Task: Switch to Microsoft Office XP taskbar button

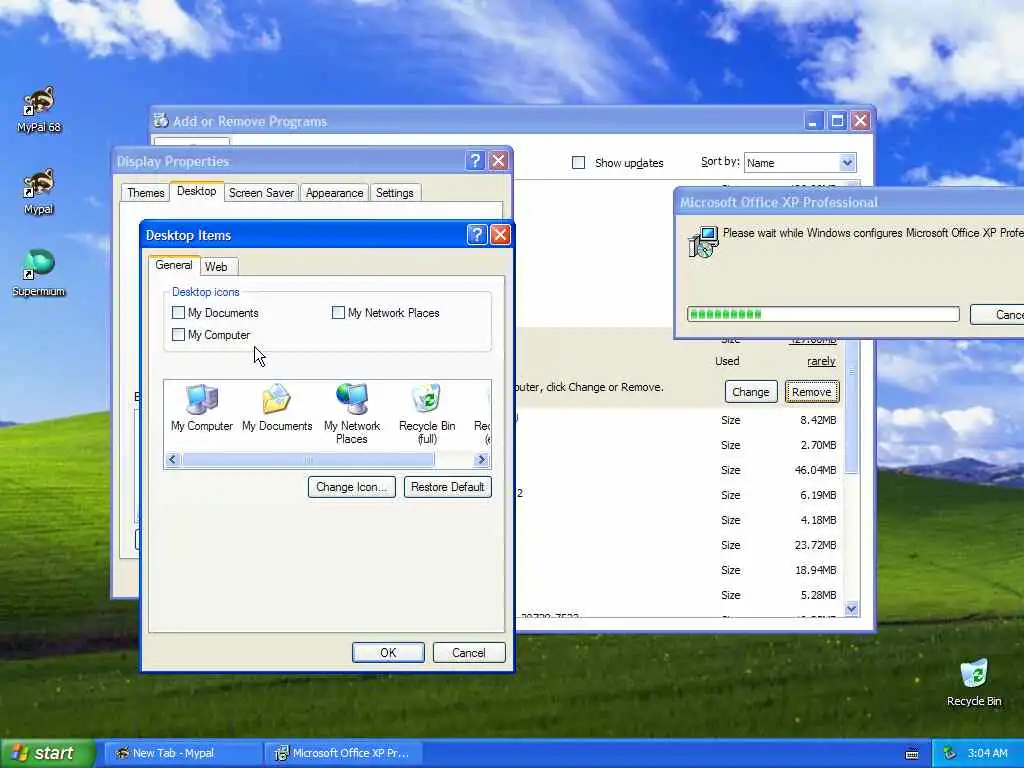Action: pos(343,754)
